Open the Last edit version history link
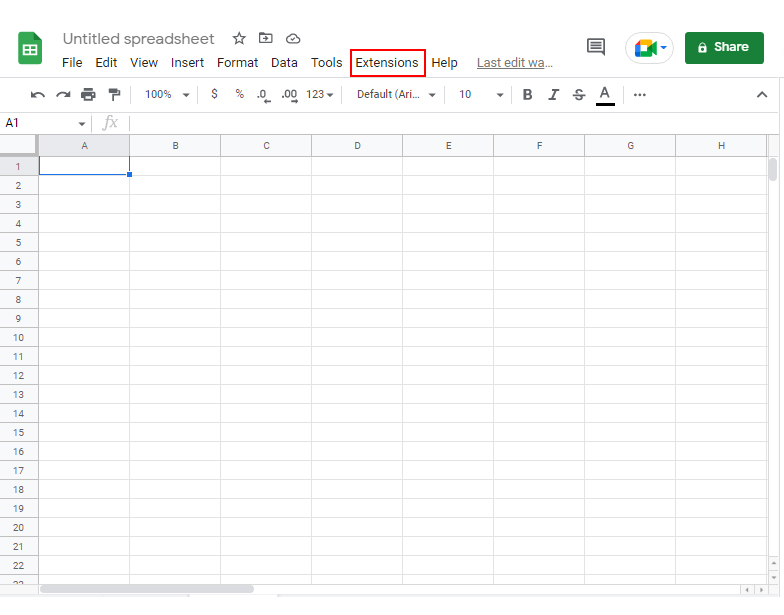 tap(514, 62)
